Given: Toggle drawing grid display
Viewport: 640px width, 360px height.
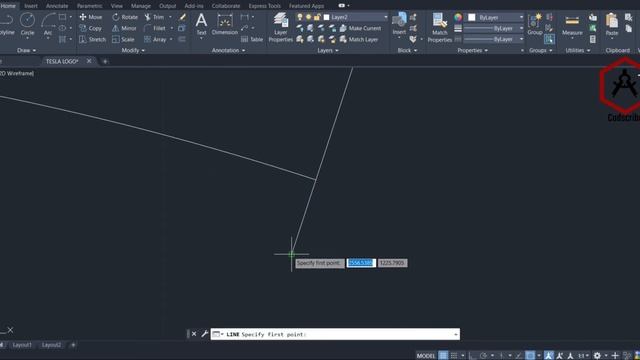Looking at the screenshot, I should coord(443,356).
